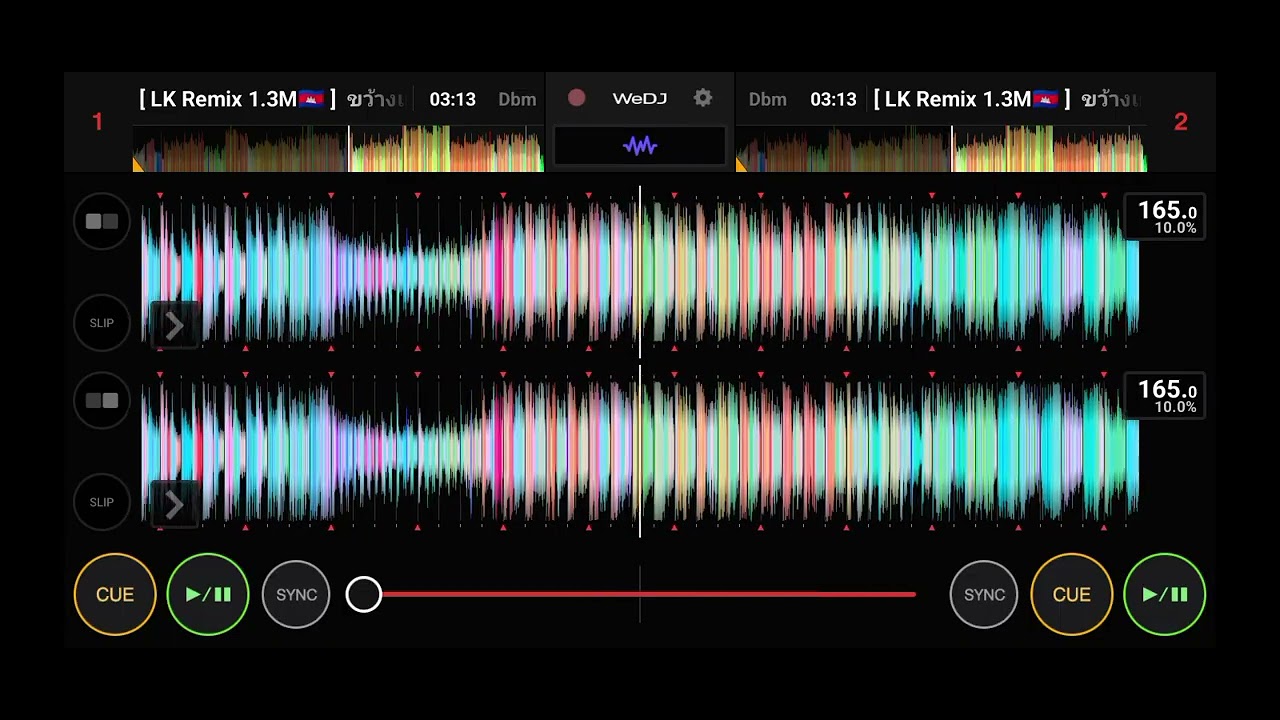Toggle SYNC for deck 1
The height and width of the screenshot is (720, 1280).
click(296, 594)
